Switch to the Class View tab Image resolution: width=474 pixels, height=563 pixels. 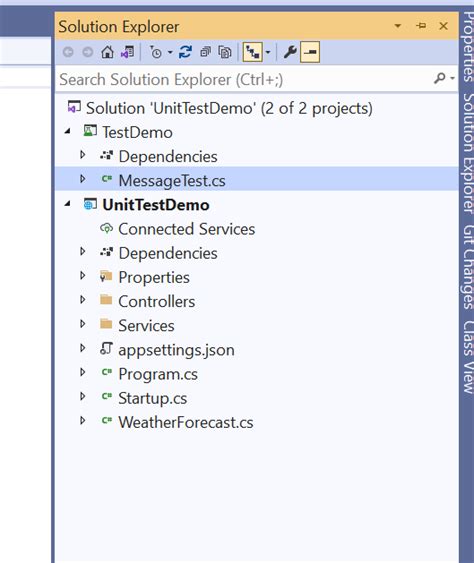click(x=468, y=357)
